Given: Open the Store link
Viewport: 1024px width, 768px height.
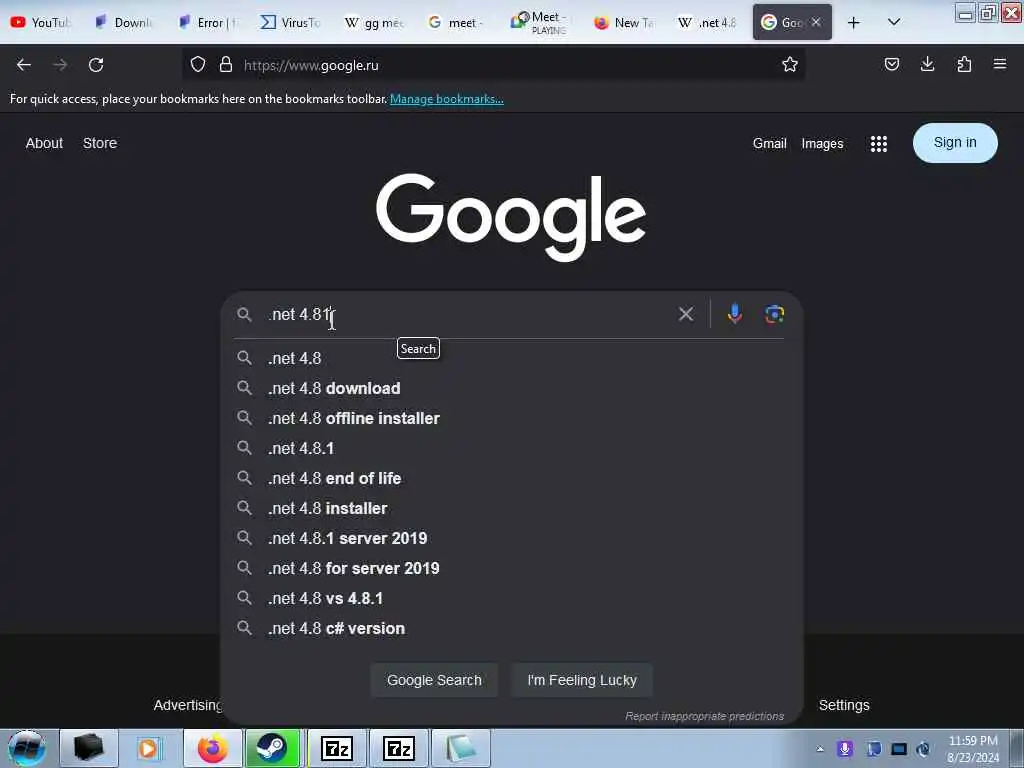Looking at the screenshot, I should coord(100,143).
